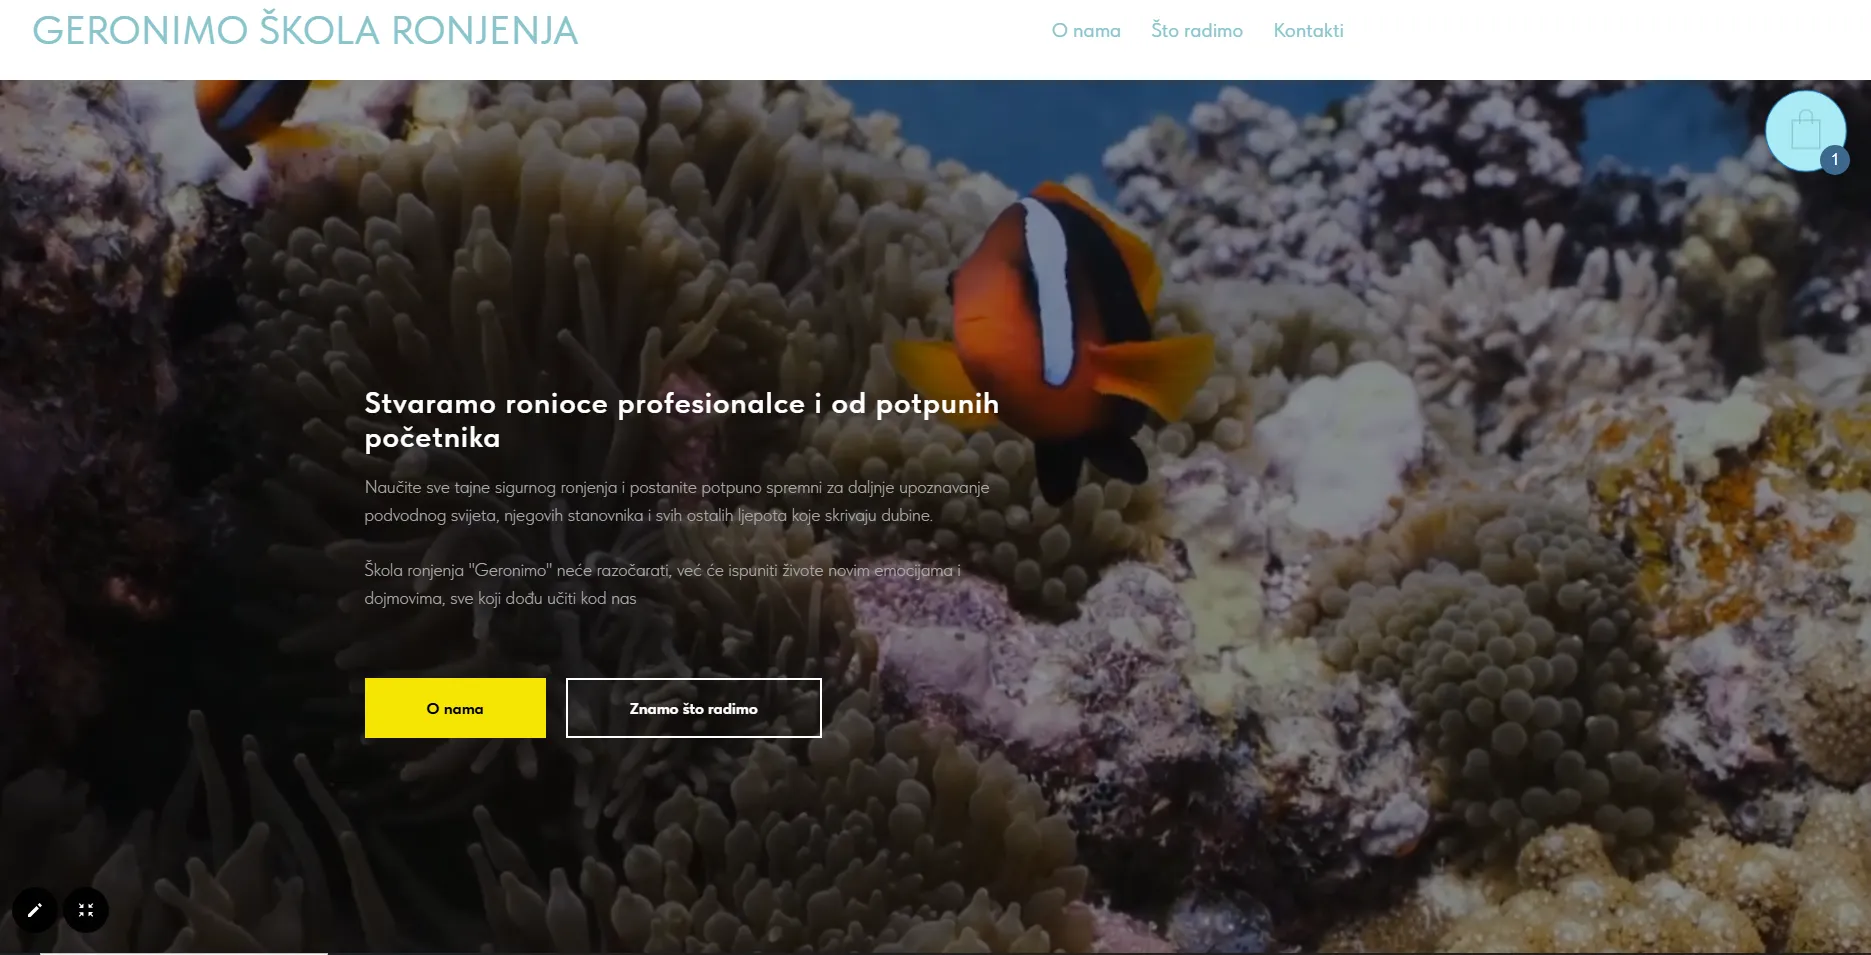Click the collapse fullscreen arrows icon
The width and height of the screenshot is (1871, 955).
coord(86,910)
